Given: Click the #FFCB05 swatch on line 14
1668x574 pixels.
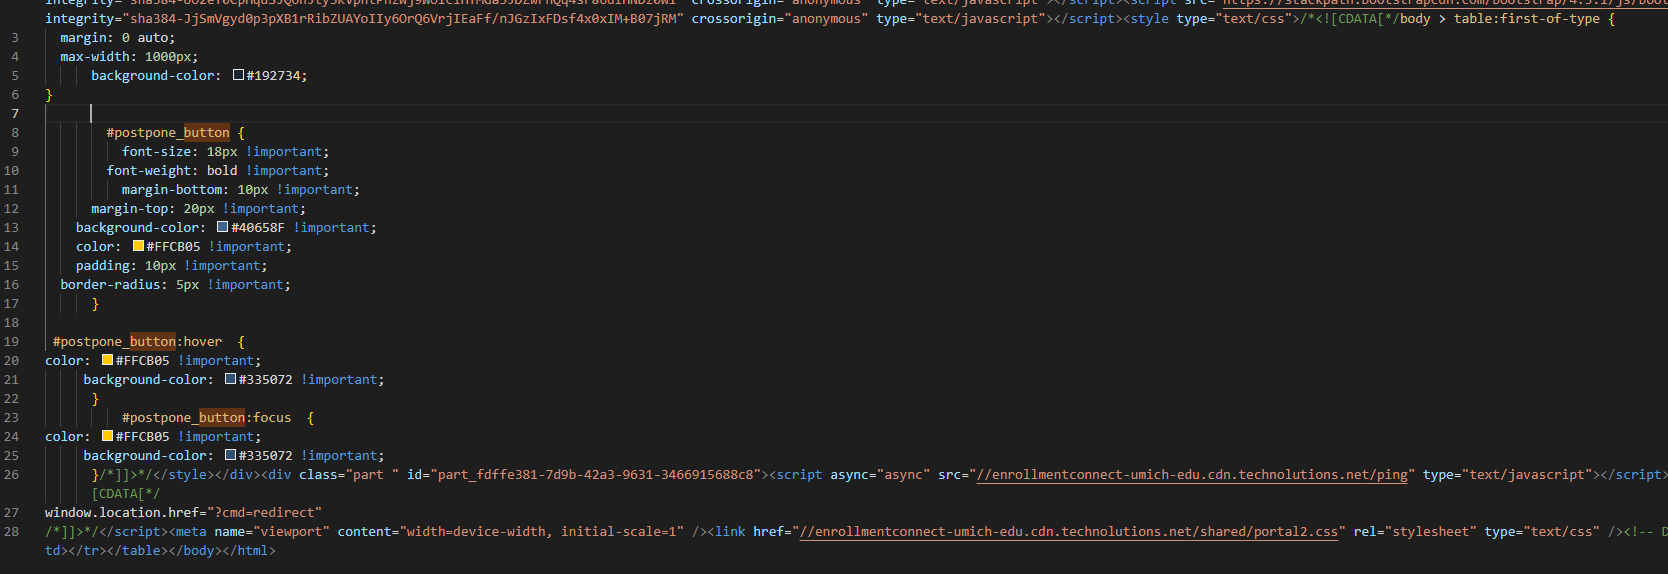Looking at the screenshot, I should [x=138, y=246].
